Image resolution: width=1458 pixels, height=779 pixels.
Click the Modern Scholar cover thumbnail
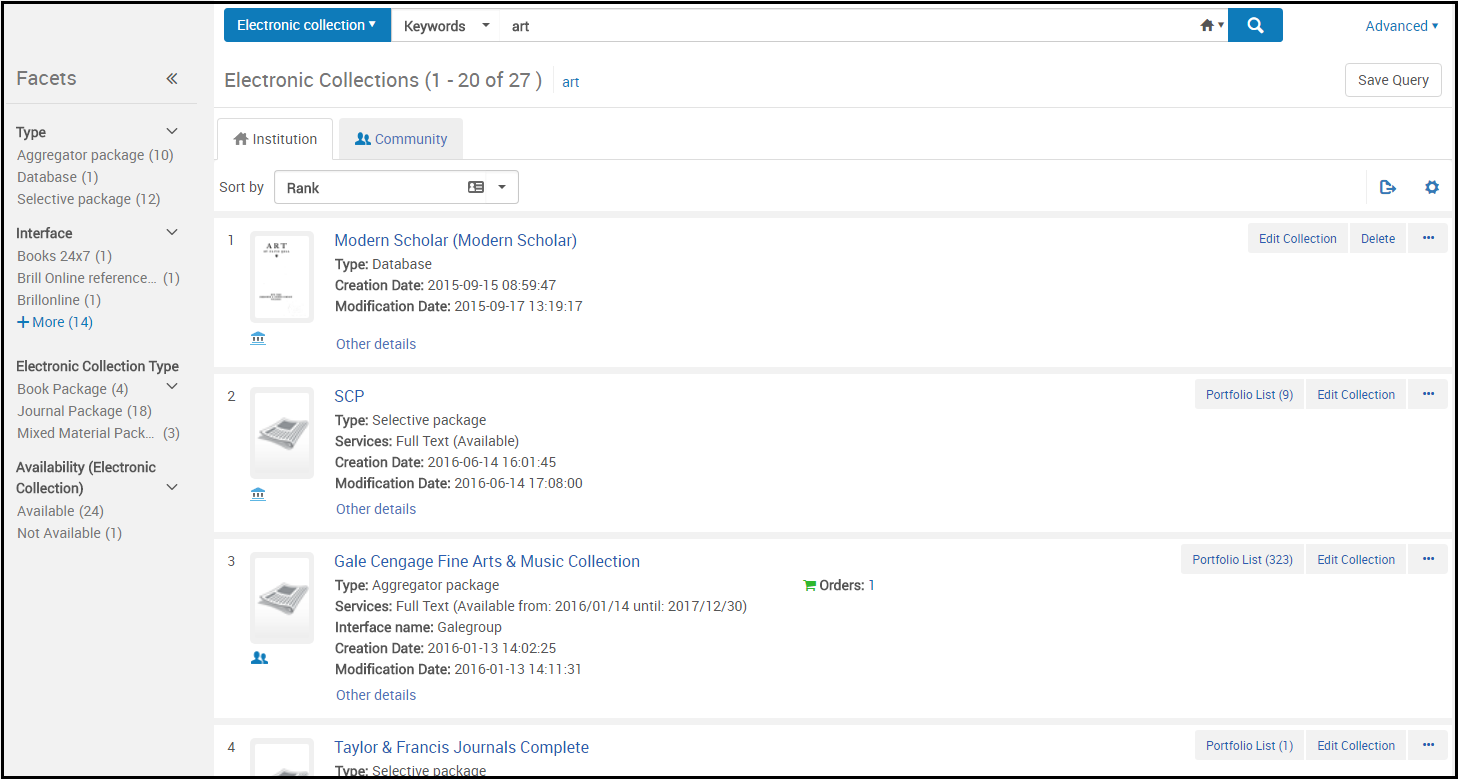[x=282, y=277]
